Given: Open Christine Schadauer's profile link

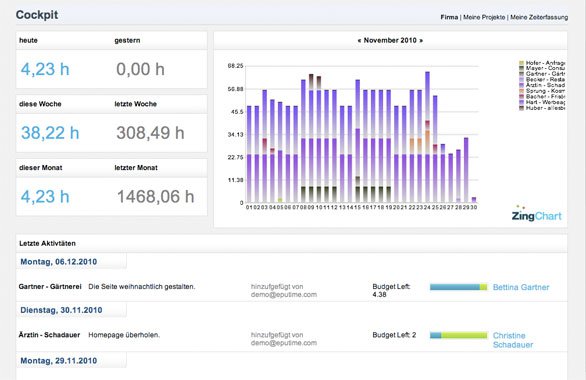Looking at the screenshot, I should coord(513,340).
